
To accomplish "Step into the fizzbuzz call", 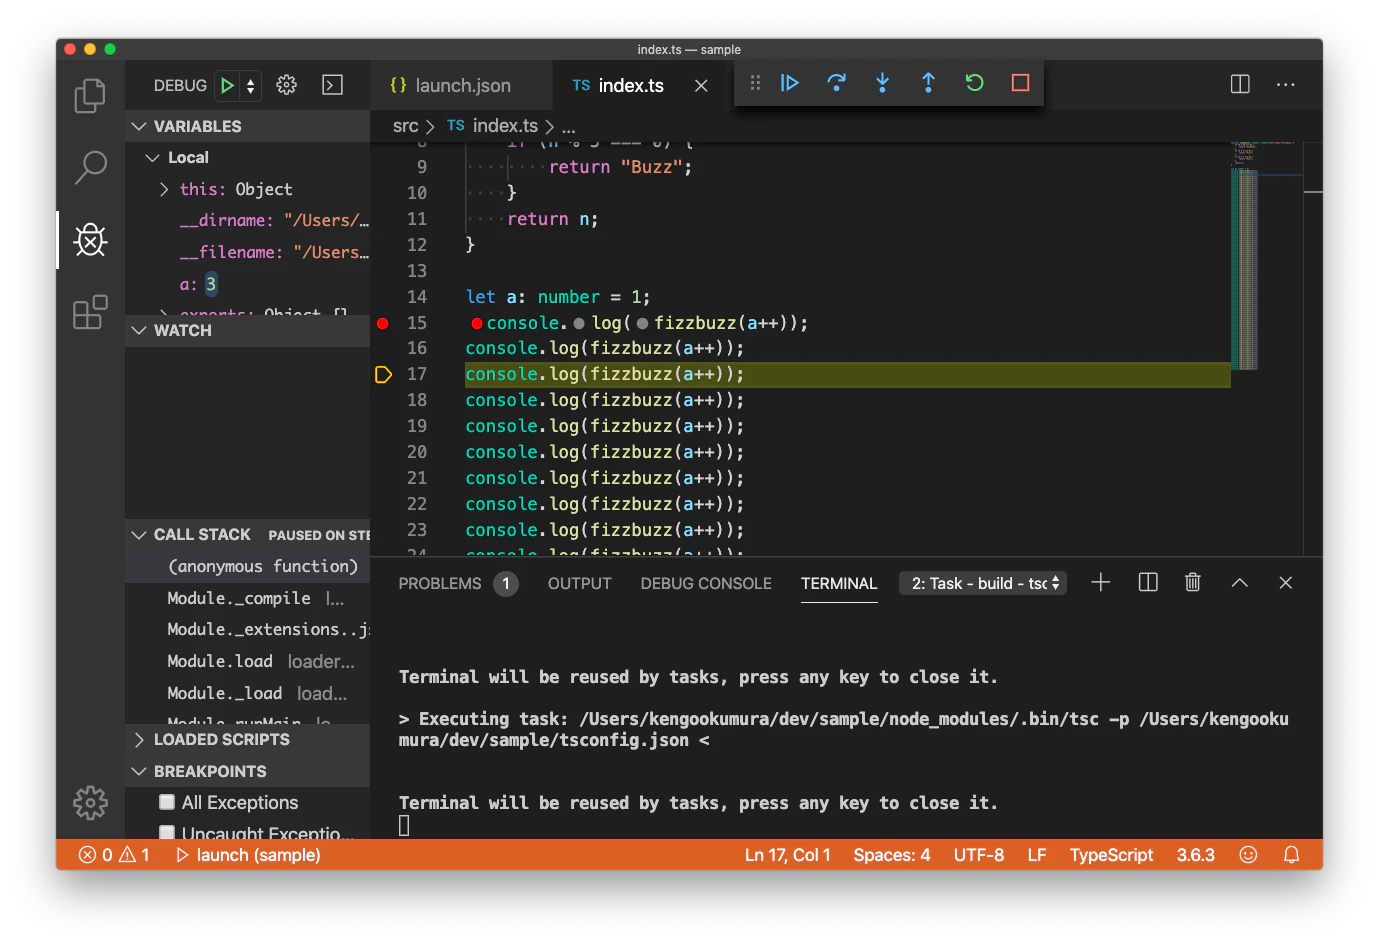I will point(882,83).
